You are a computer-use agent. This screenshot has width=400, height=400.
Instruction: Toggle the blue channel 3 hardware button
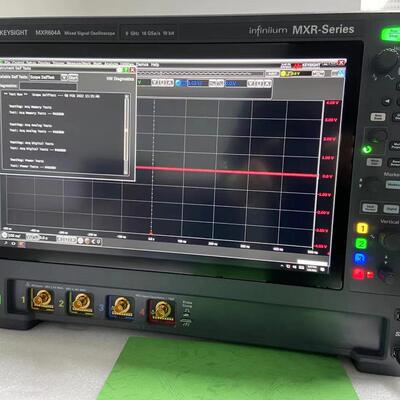(x=360, y=259)
